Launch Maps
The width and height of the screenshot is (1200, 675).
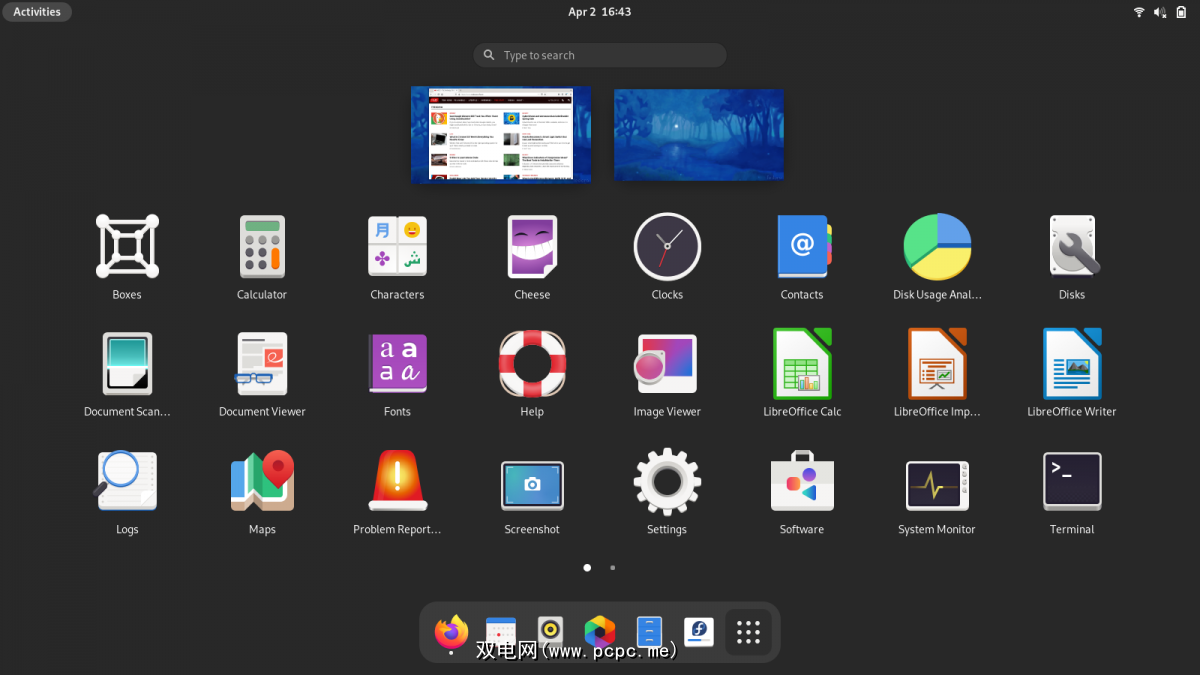262,481
